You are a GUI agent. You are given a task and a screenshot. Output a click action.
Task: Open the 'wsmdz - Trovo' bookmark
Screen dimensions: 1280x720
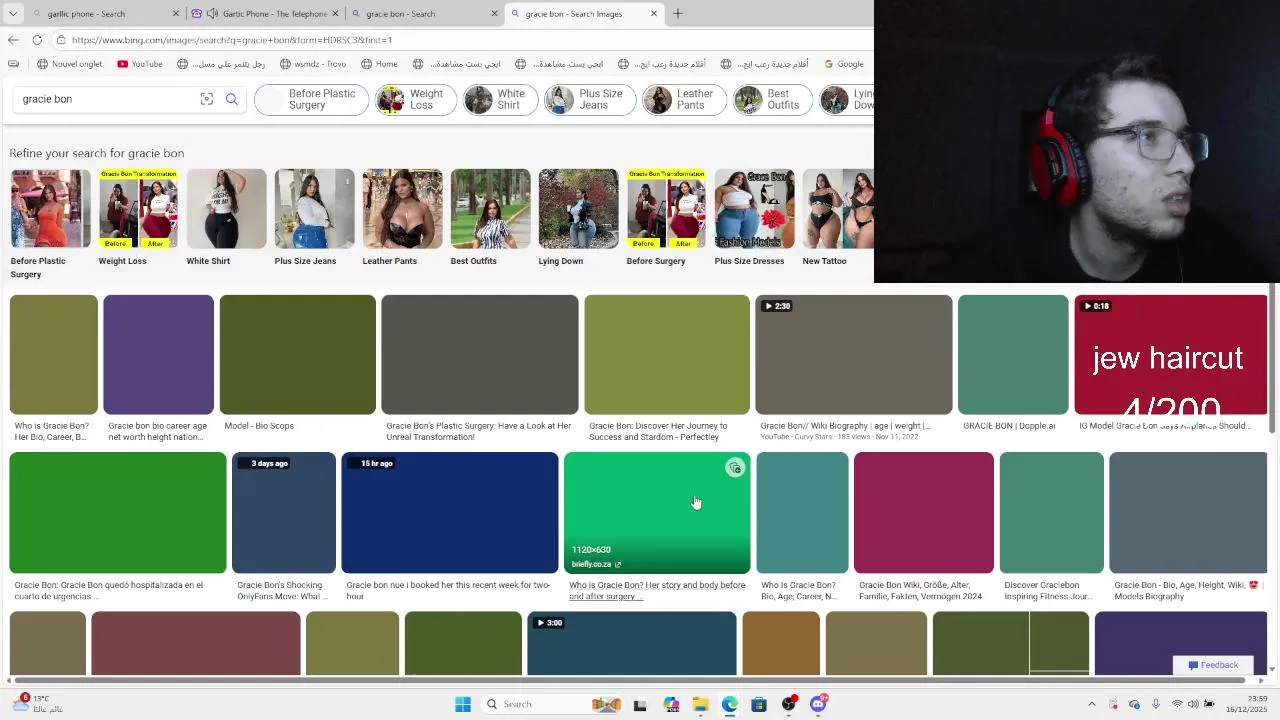point(313,64)
